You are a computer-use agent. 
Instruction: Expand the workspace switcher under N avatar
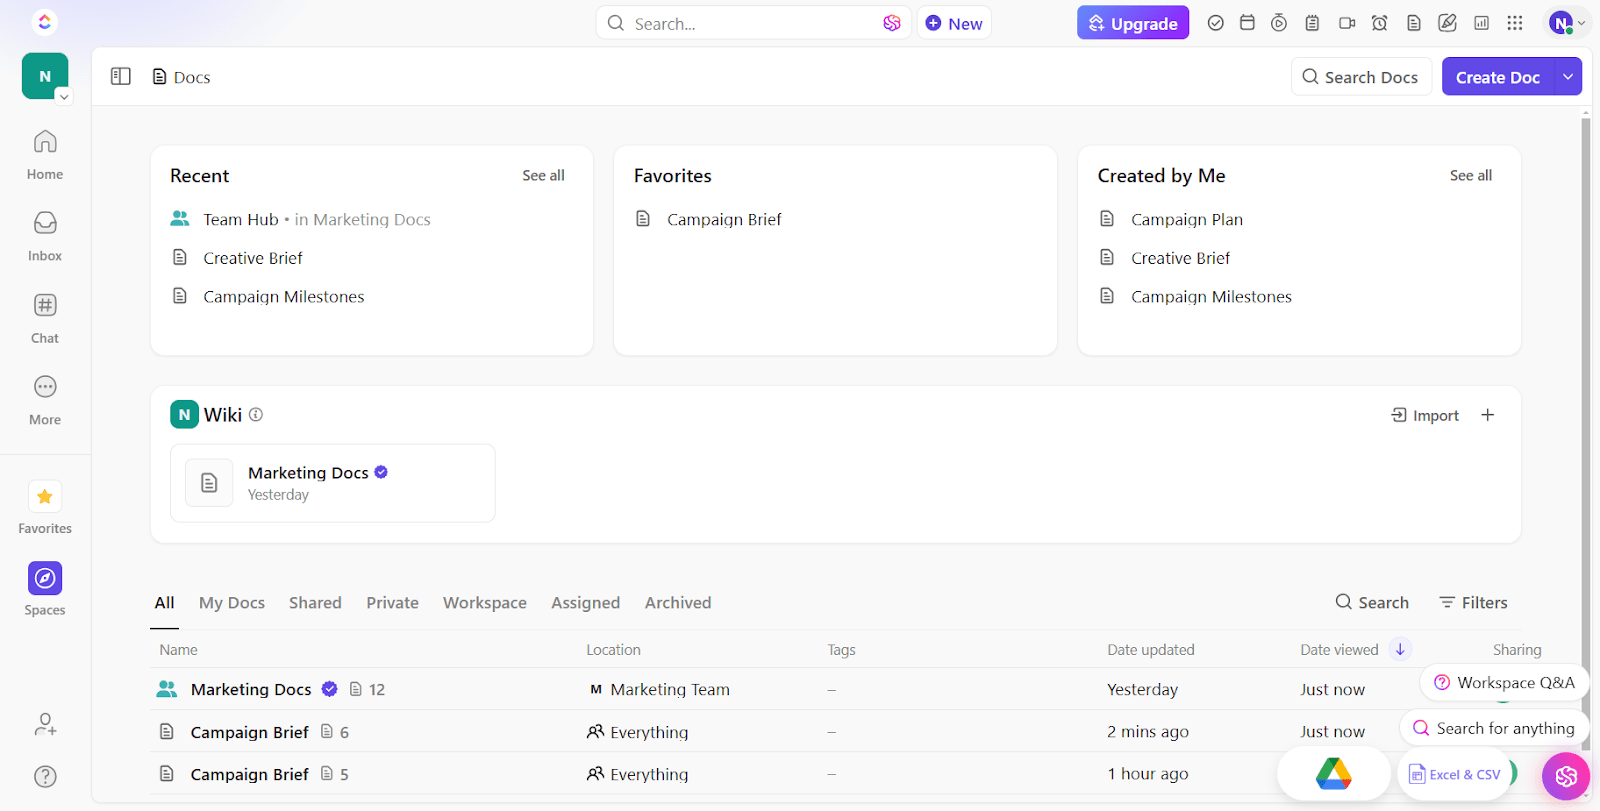coord(64,97)
